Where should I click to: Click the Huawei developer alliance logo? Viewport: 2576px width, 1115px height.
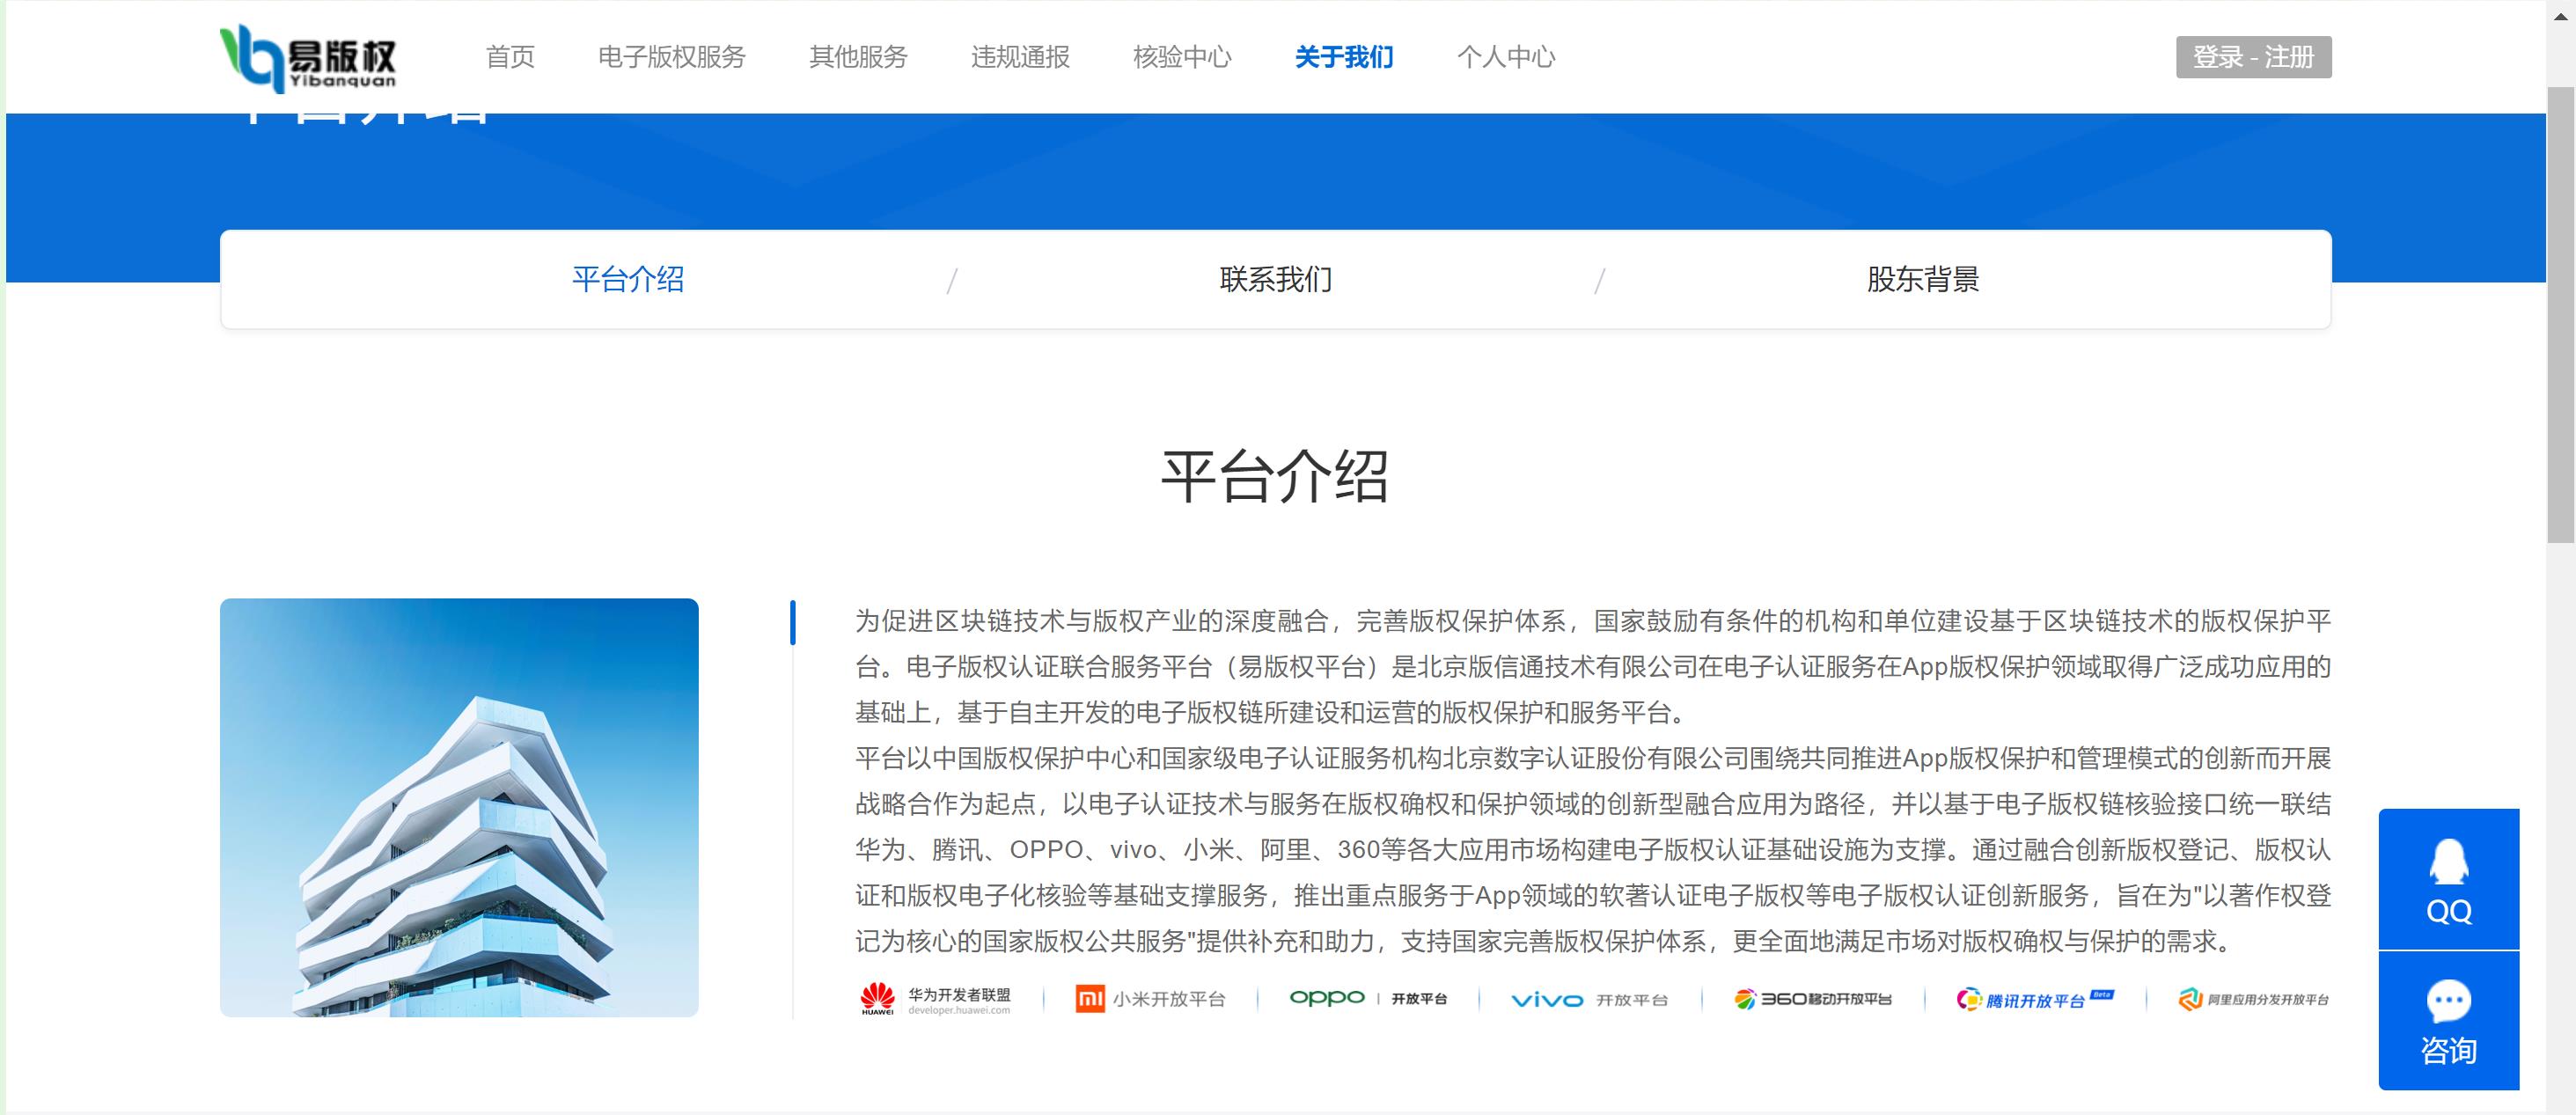click(x=936, y=999)
